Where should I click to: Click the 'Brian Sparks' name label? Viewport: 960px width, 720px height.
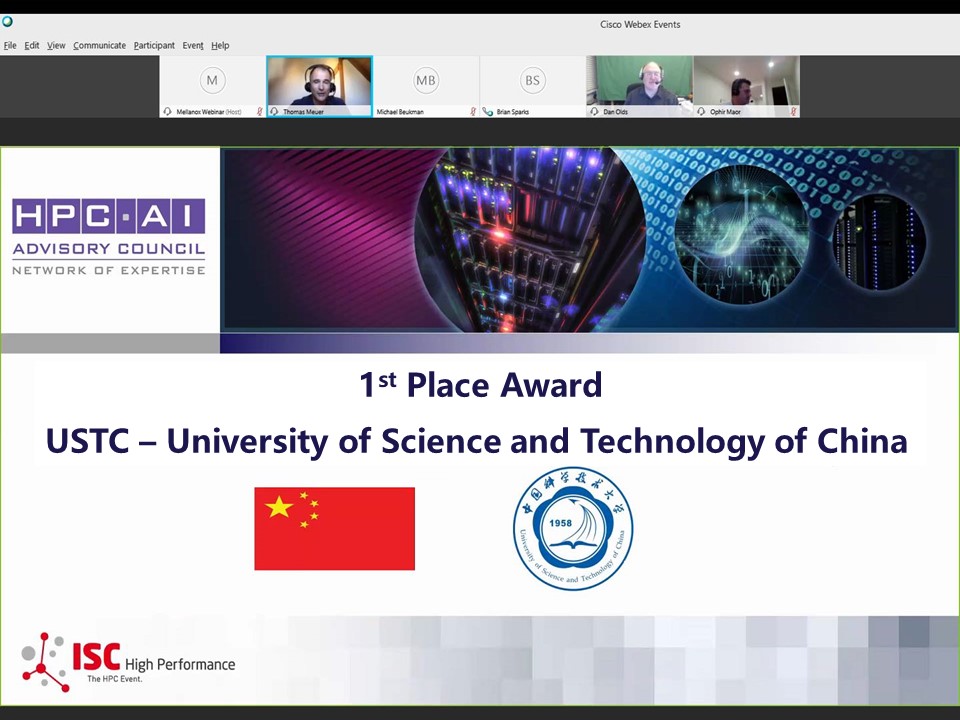[512, 112]
